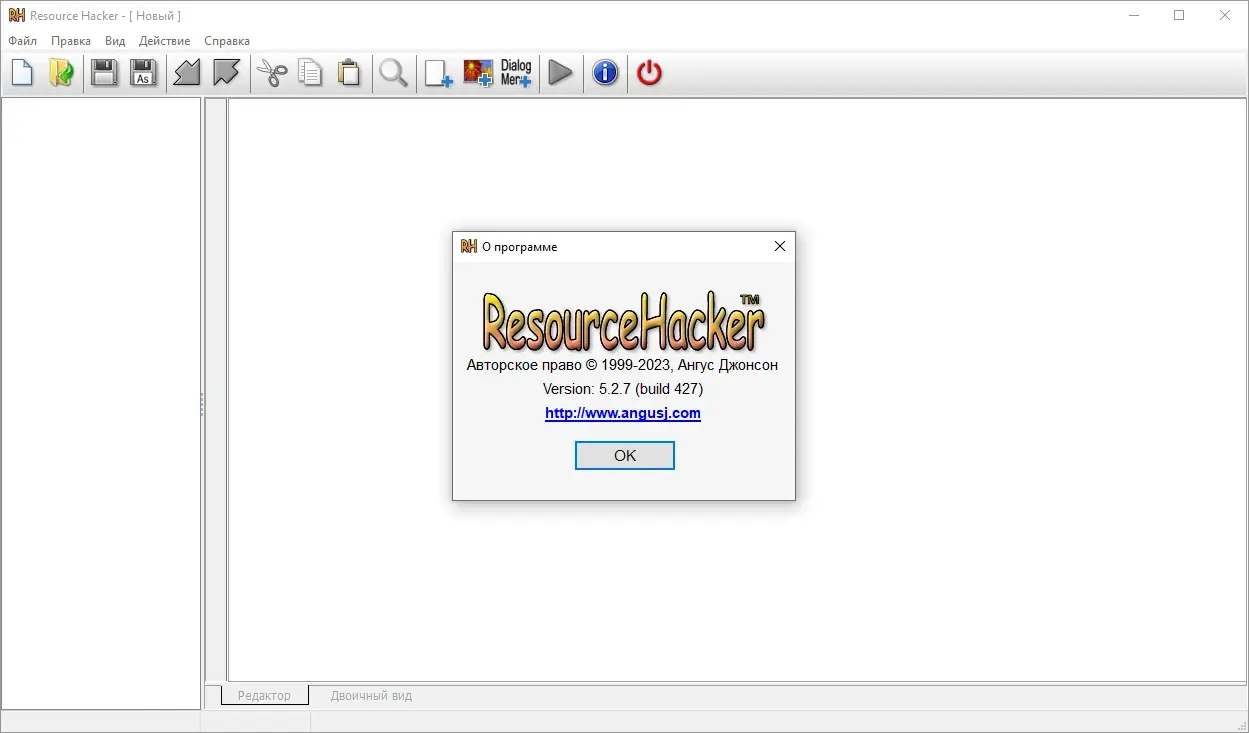Click the RH icon in About dialog title

click(468, 246)
